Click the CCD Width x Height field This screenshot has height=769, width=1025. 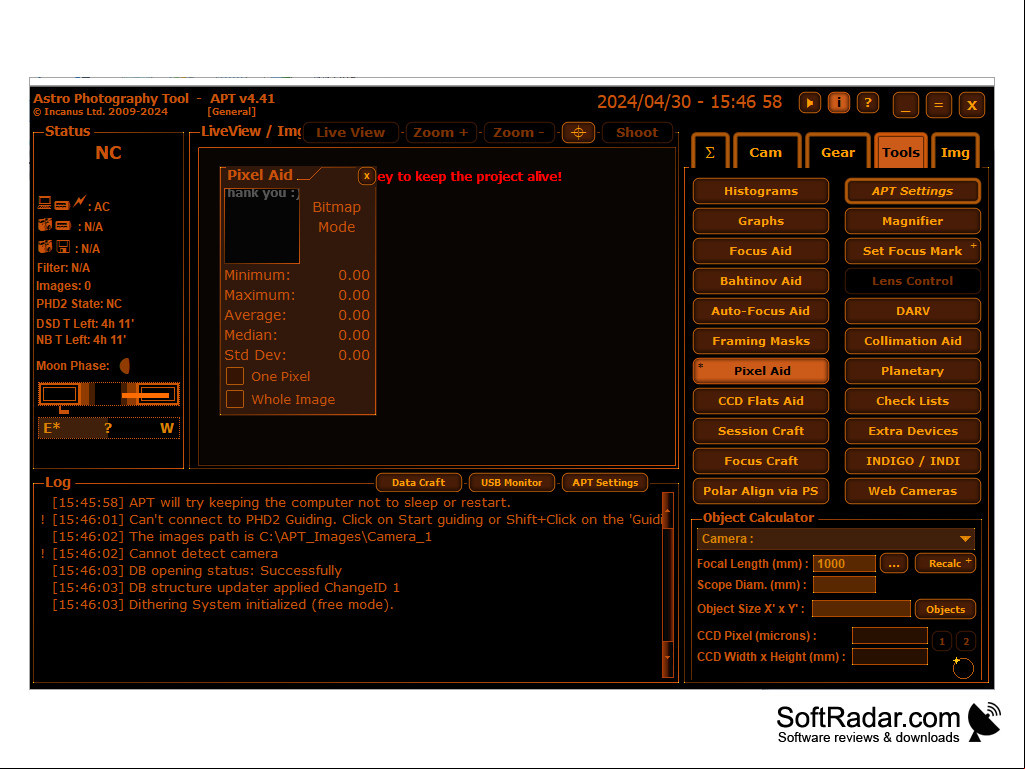[890, 657]
